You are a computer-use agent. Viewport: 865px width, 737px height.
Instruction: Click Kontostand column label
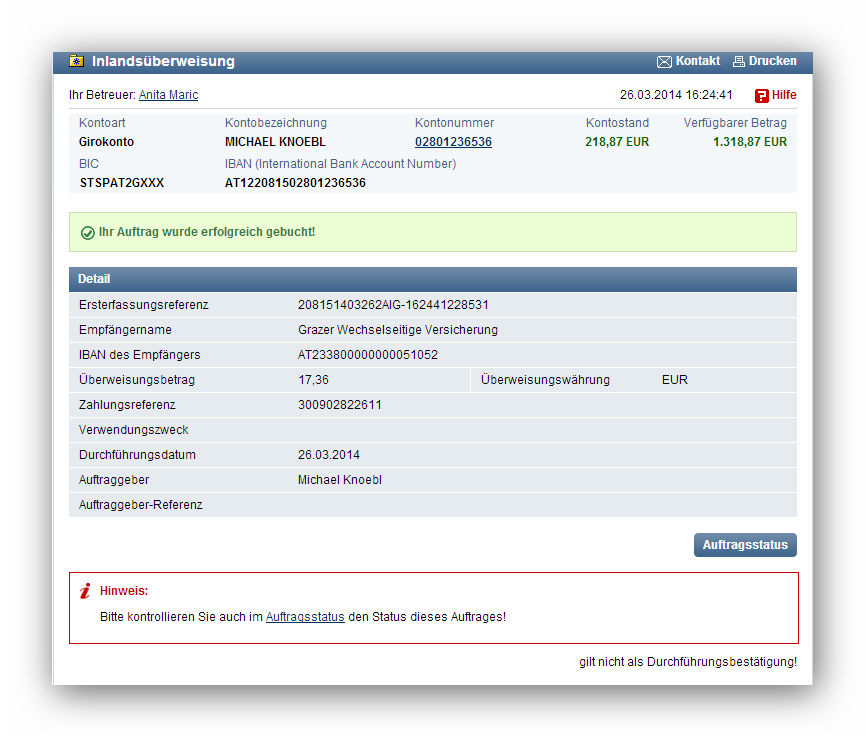point(617,122)
